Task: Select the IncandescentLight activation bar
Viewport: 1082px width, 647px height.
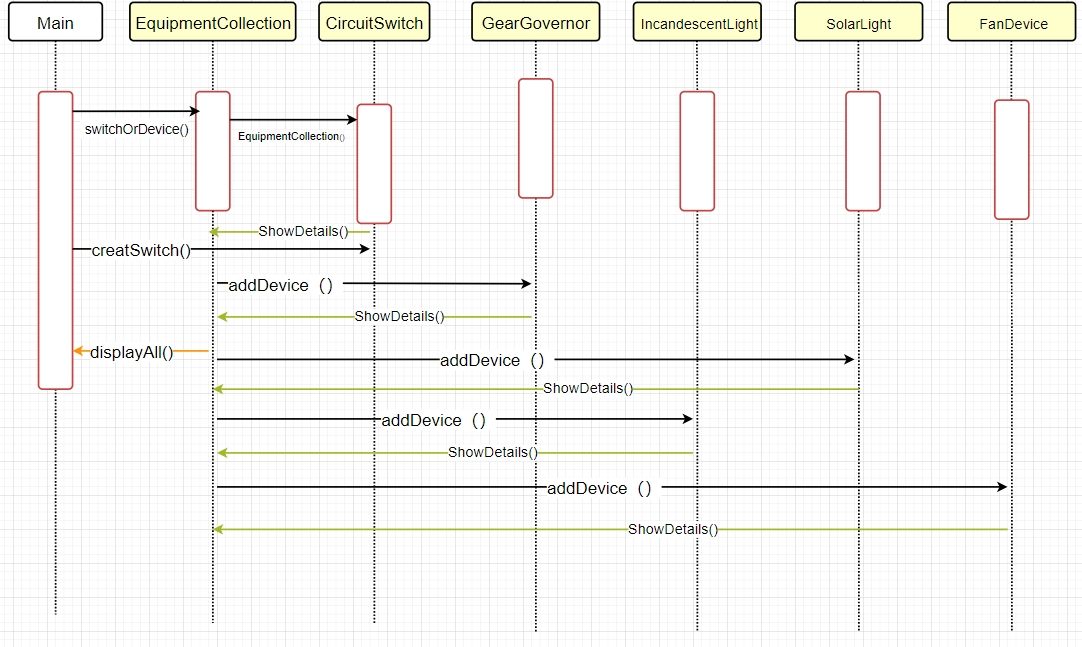Action: point(697,150)
